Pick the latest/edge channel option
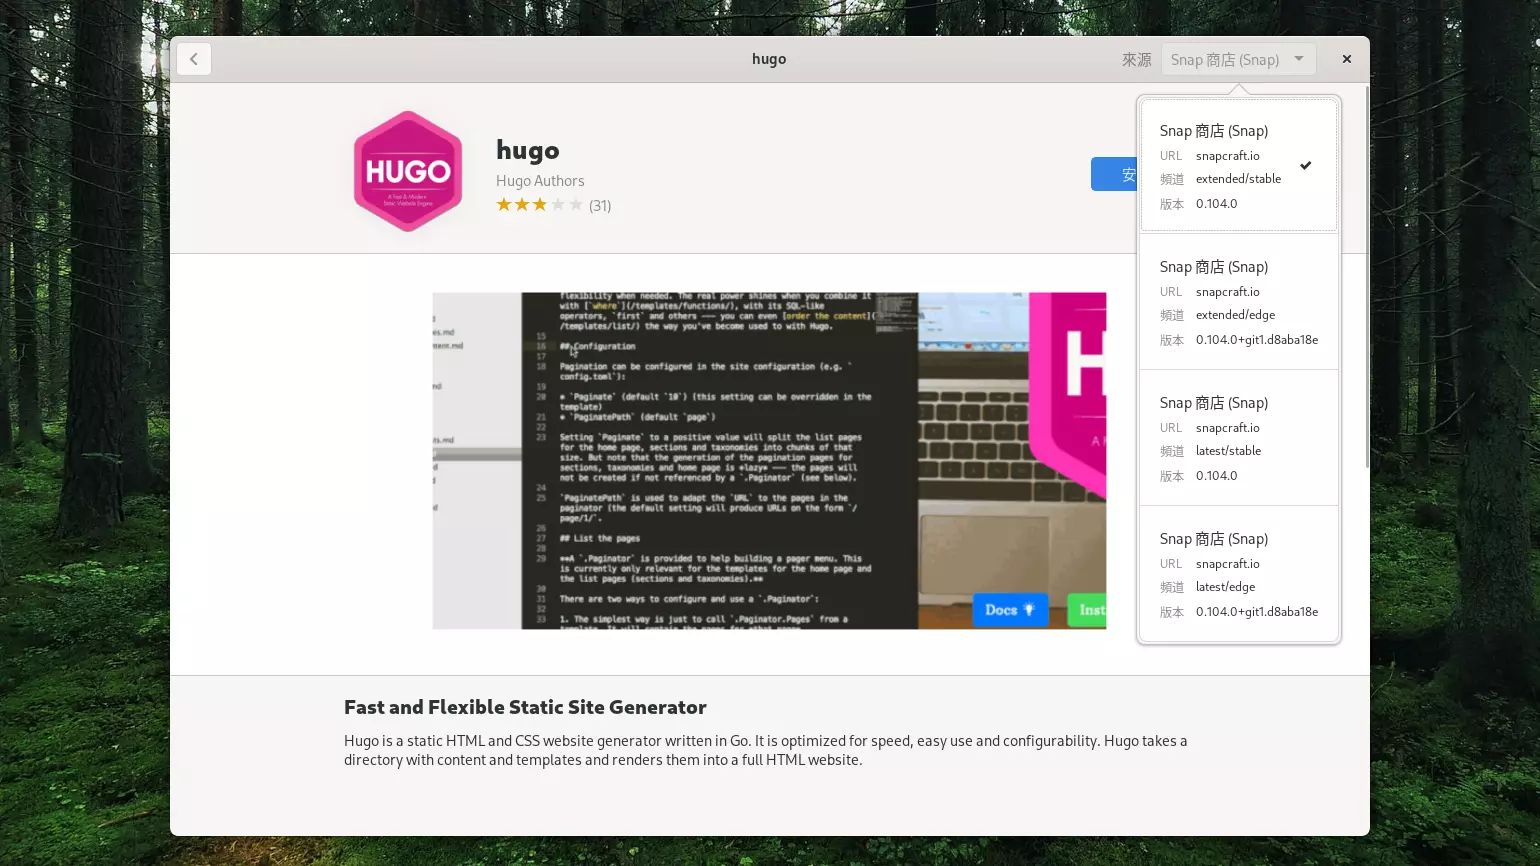Screen dimensions: 1540x866 tap(1238, 574)
